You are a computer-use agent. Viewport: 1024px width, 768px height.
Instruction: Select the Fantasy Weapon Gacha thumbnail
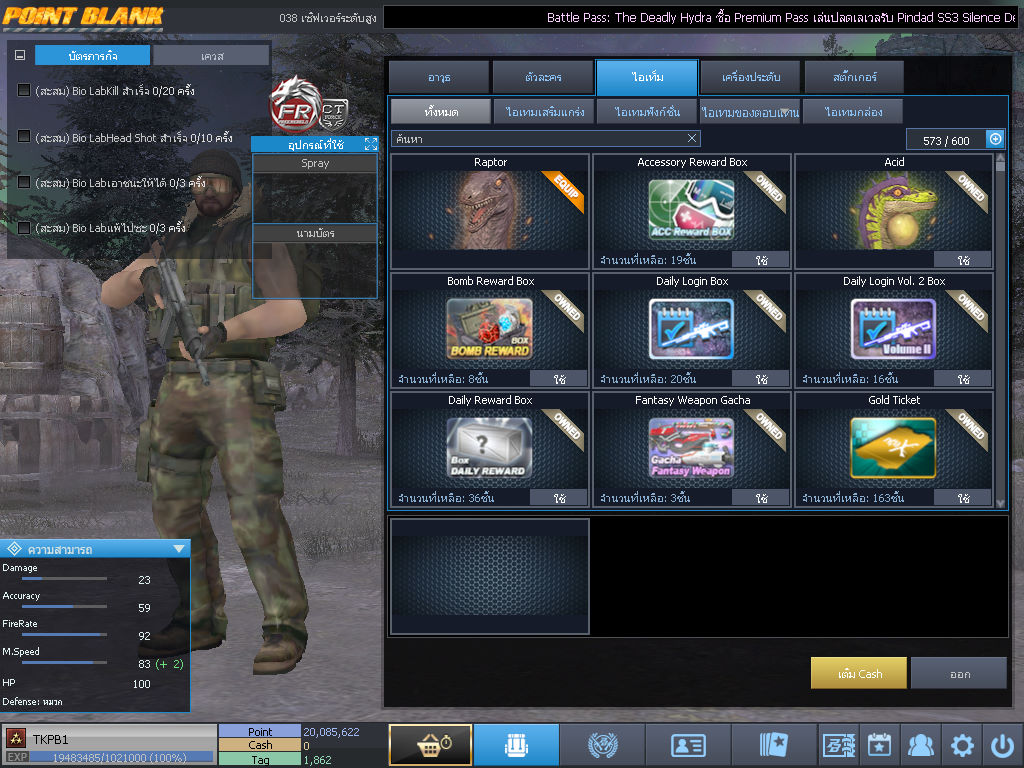[x=692, y=448]
